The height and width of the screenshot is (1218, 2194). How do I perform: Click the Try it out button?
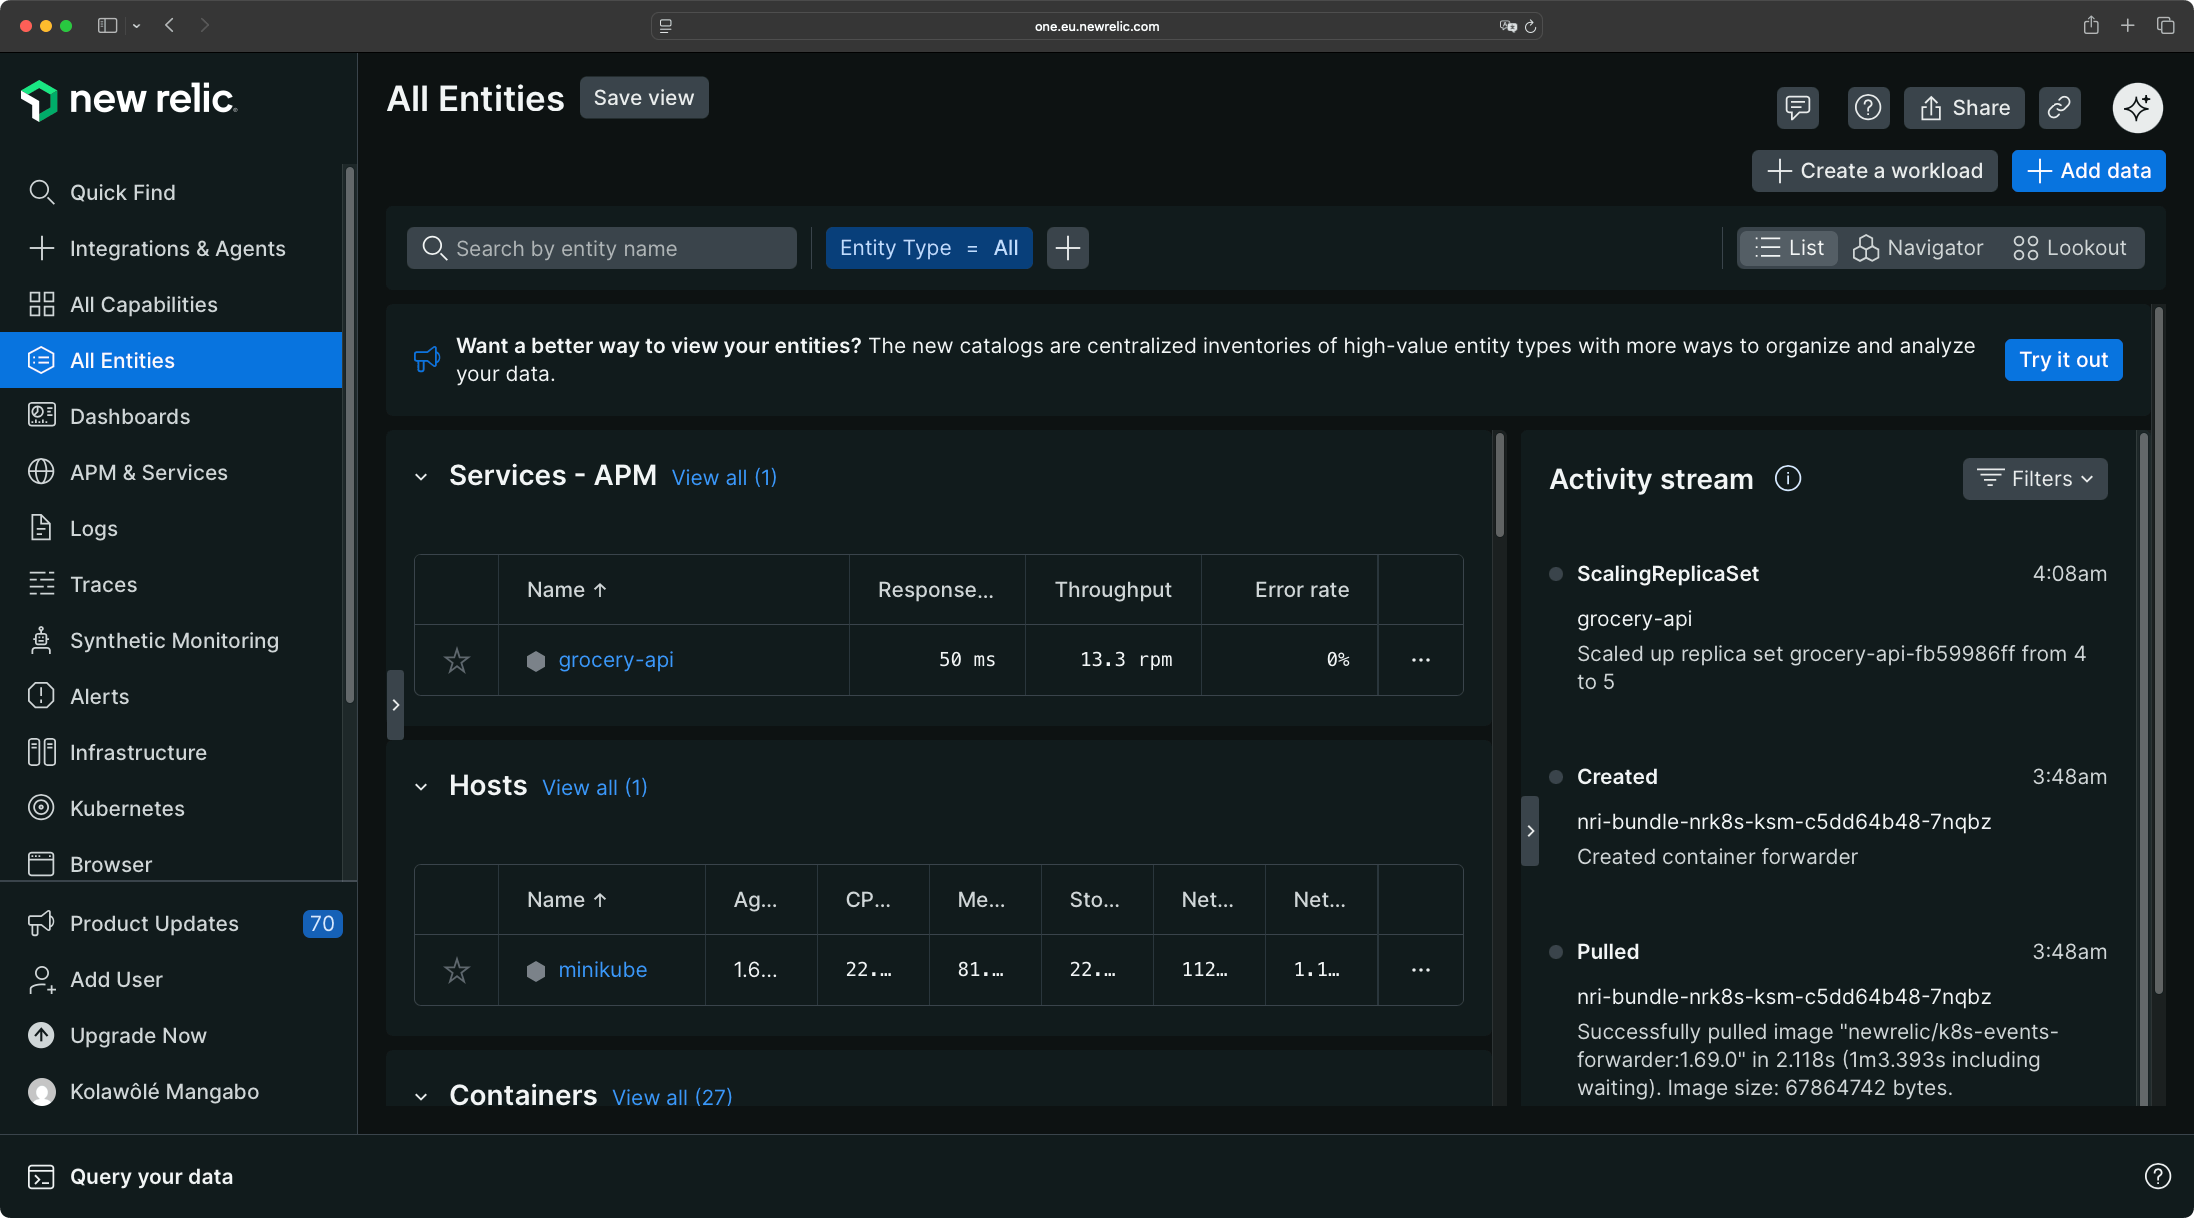pyautogui.click(x=2063, y=360)
